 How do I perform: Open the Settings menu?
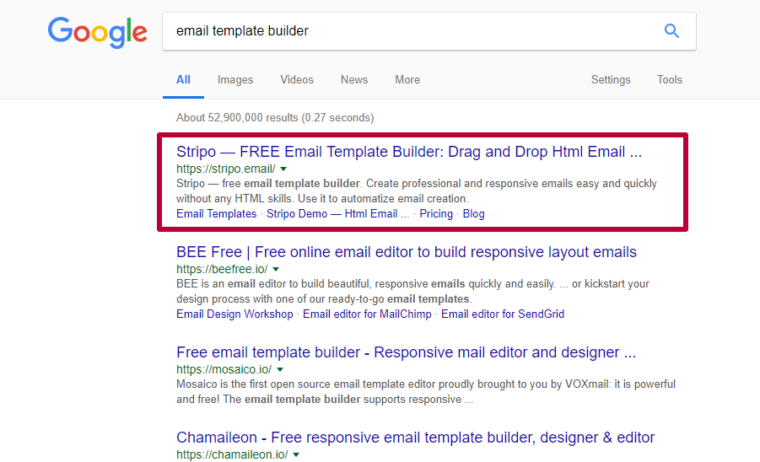[611, 80]
